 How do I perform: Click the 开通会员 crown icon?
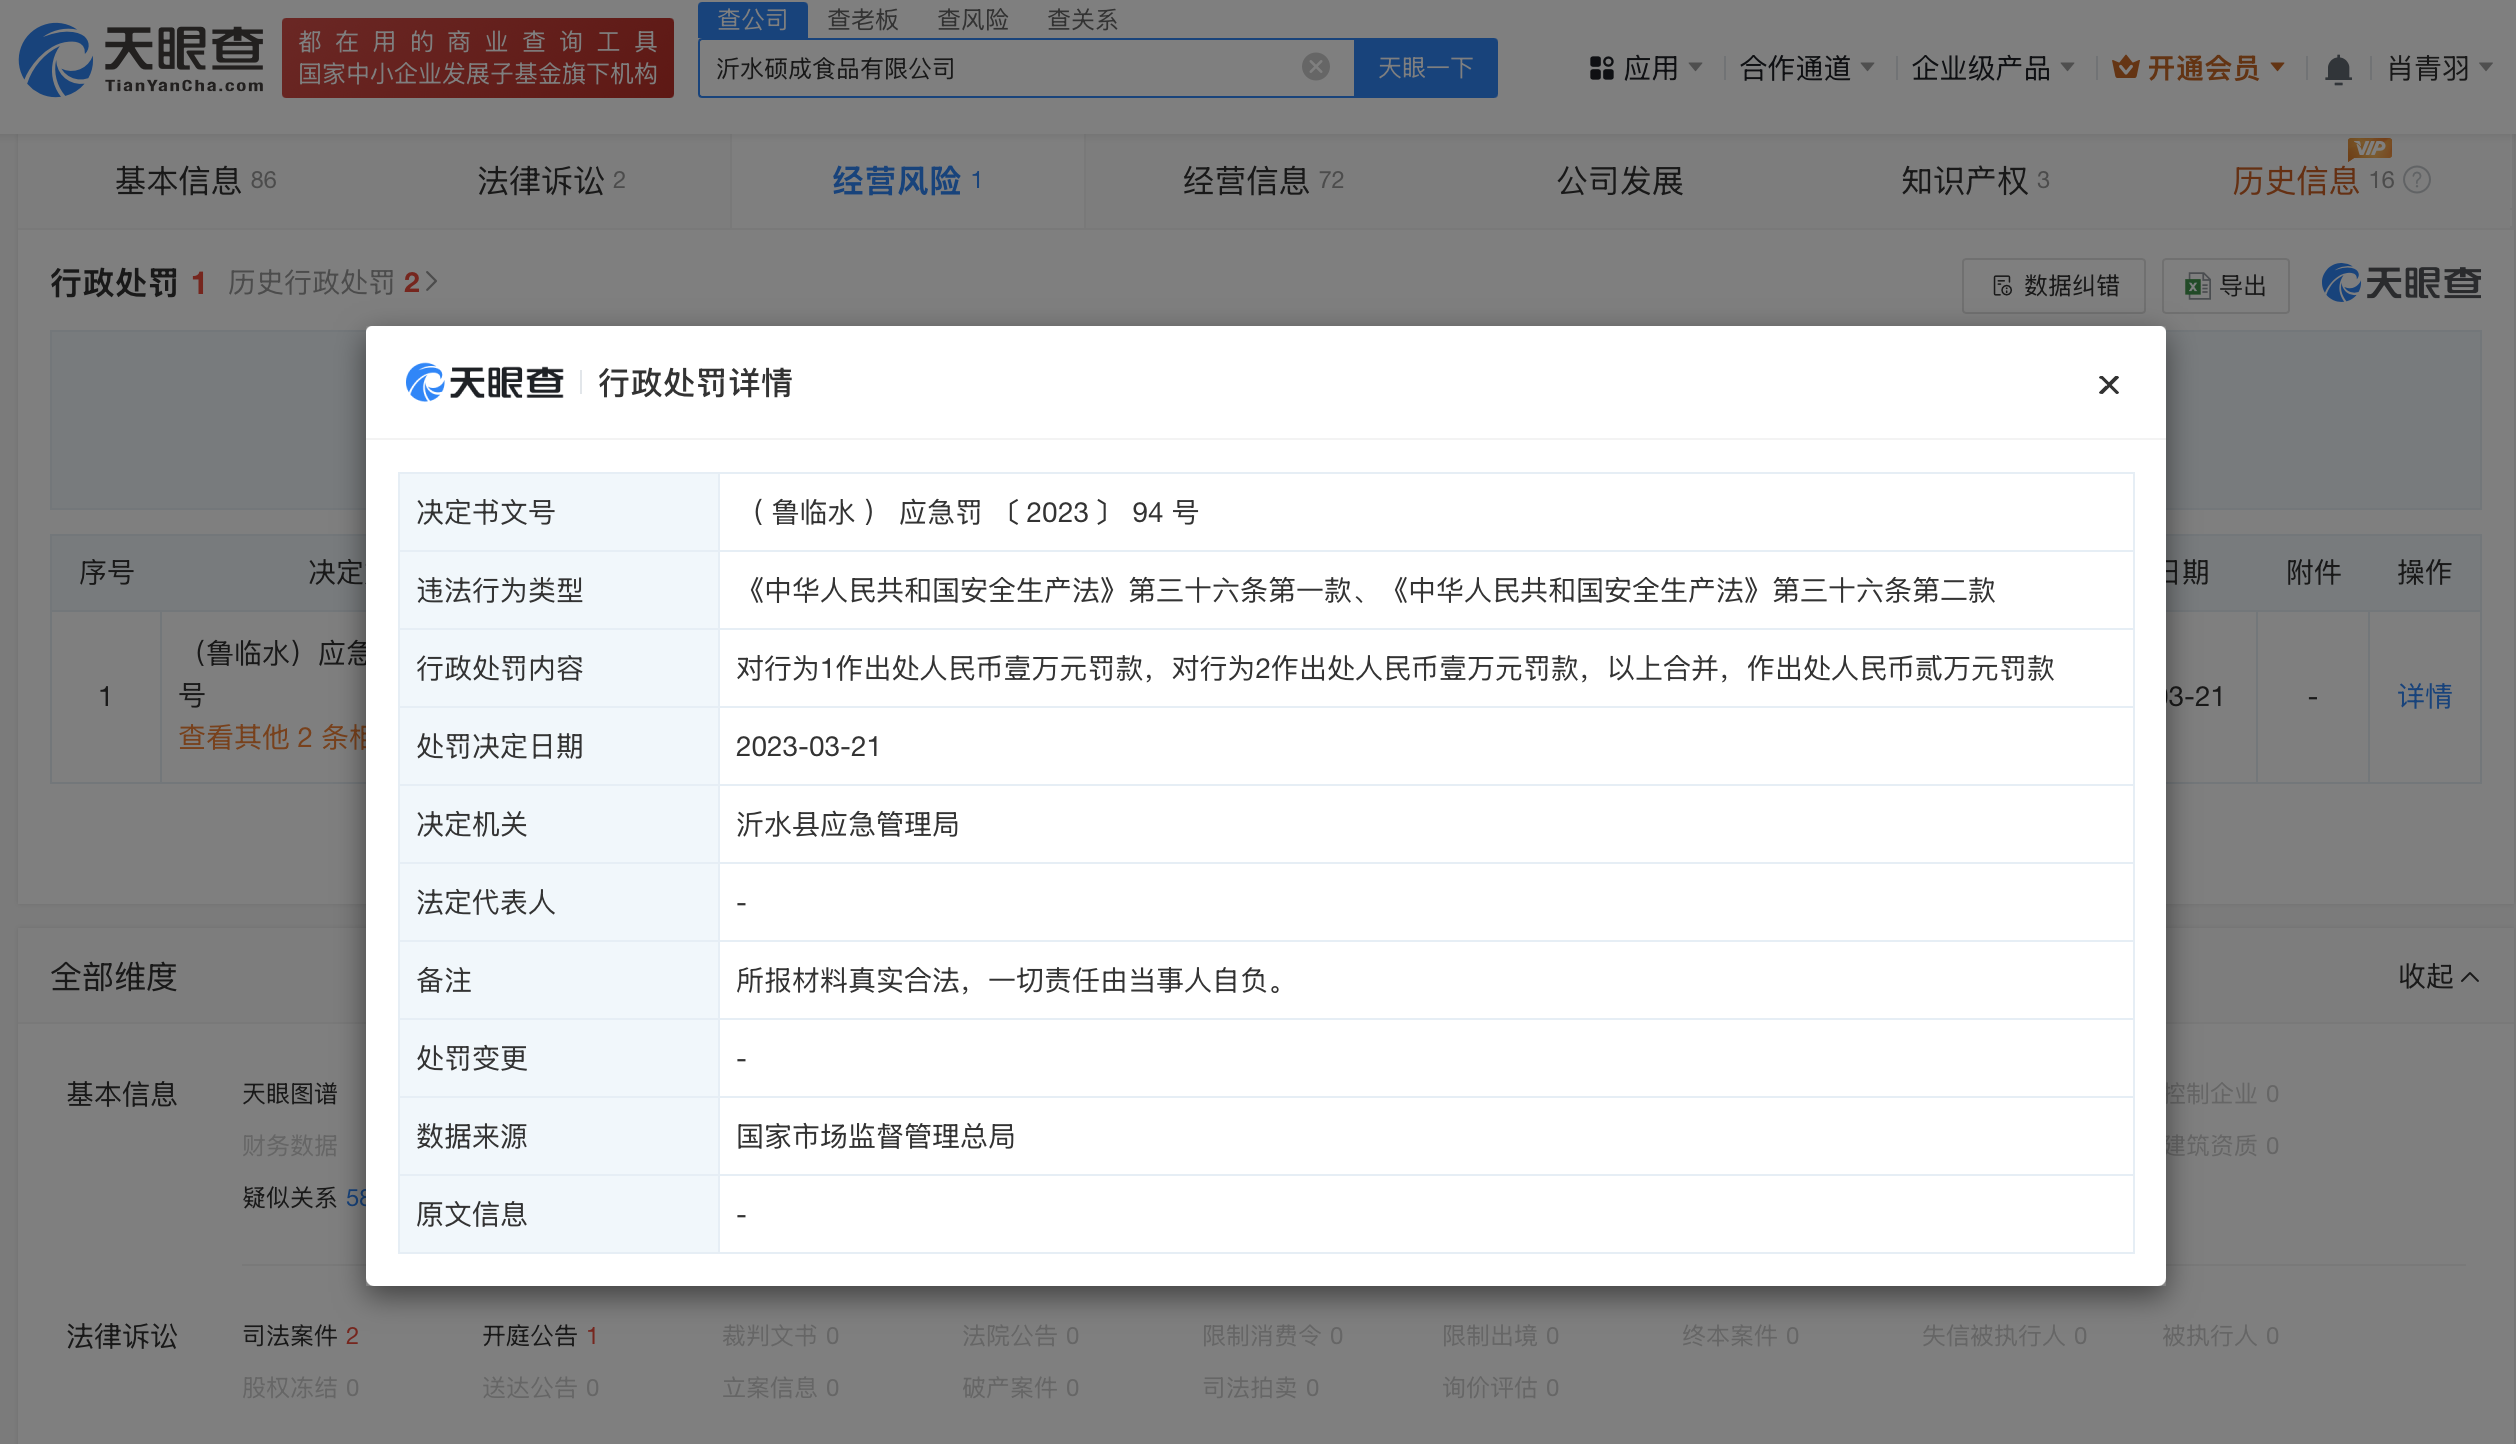click(x=2125, y=68)
